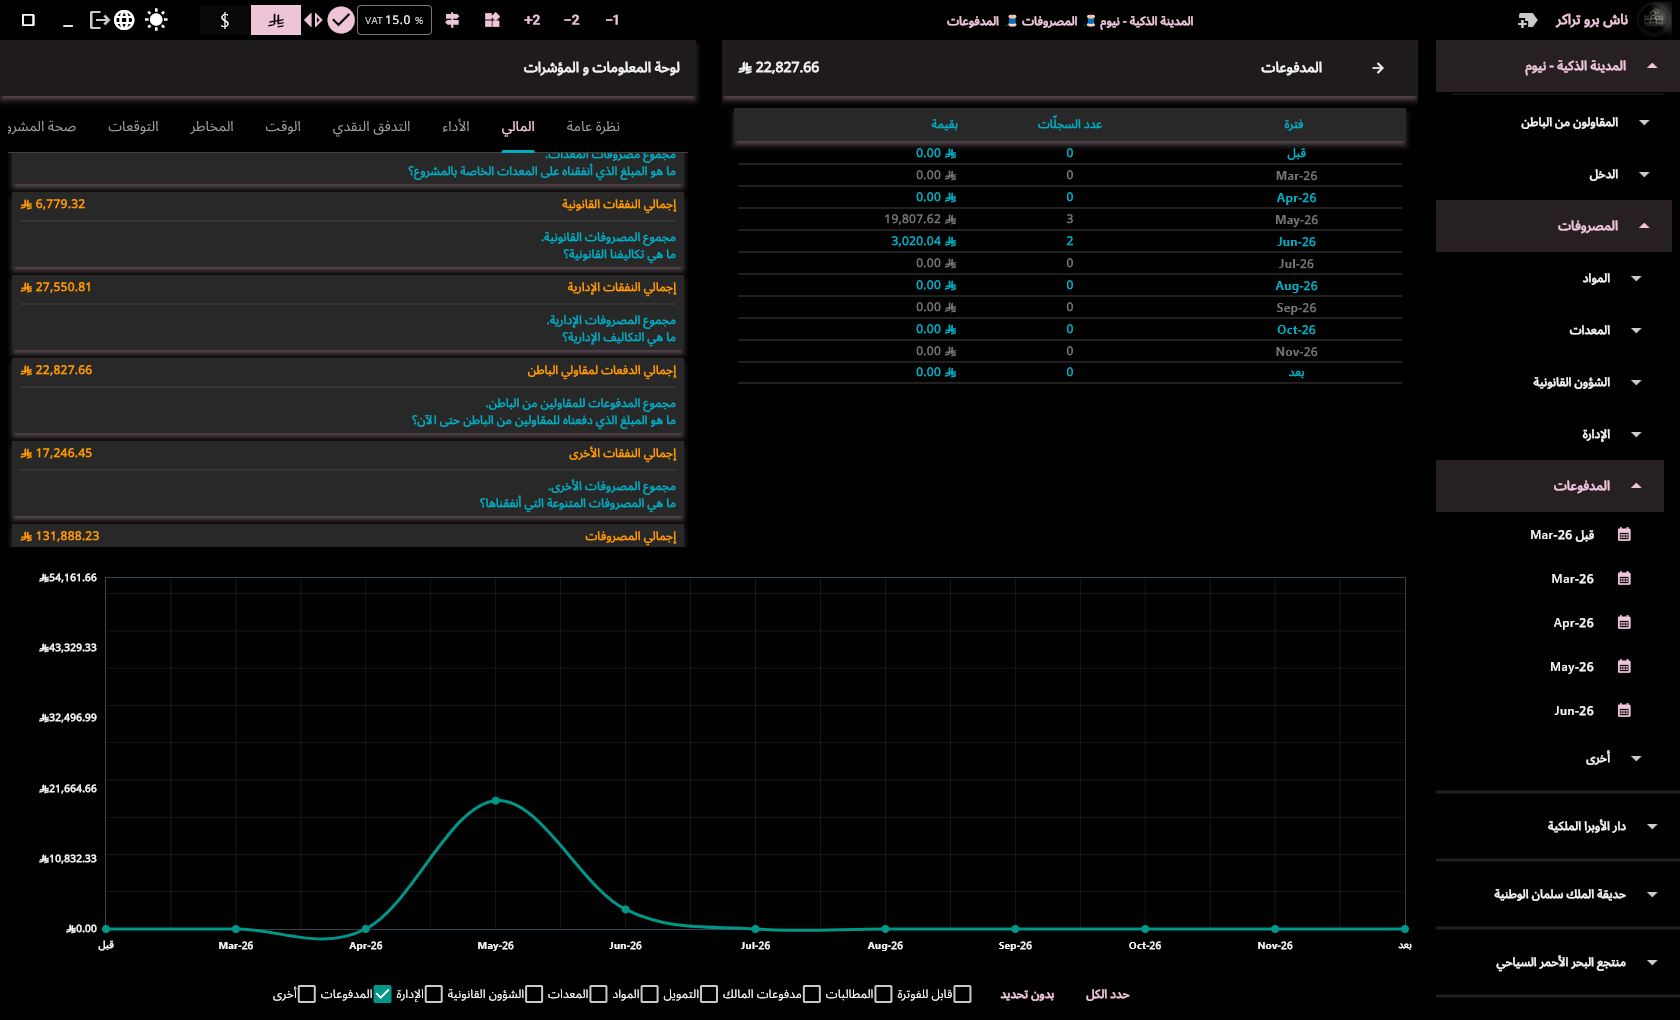
Task: Click the logout icon in top toolbar
Action: point(99,20)
